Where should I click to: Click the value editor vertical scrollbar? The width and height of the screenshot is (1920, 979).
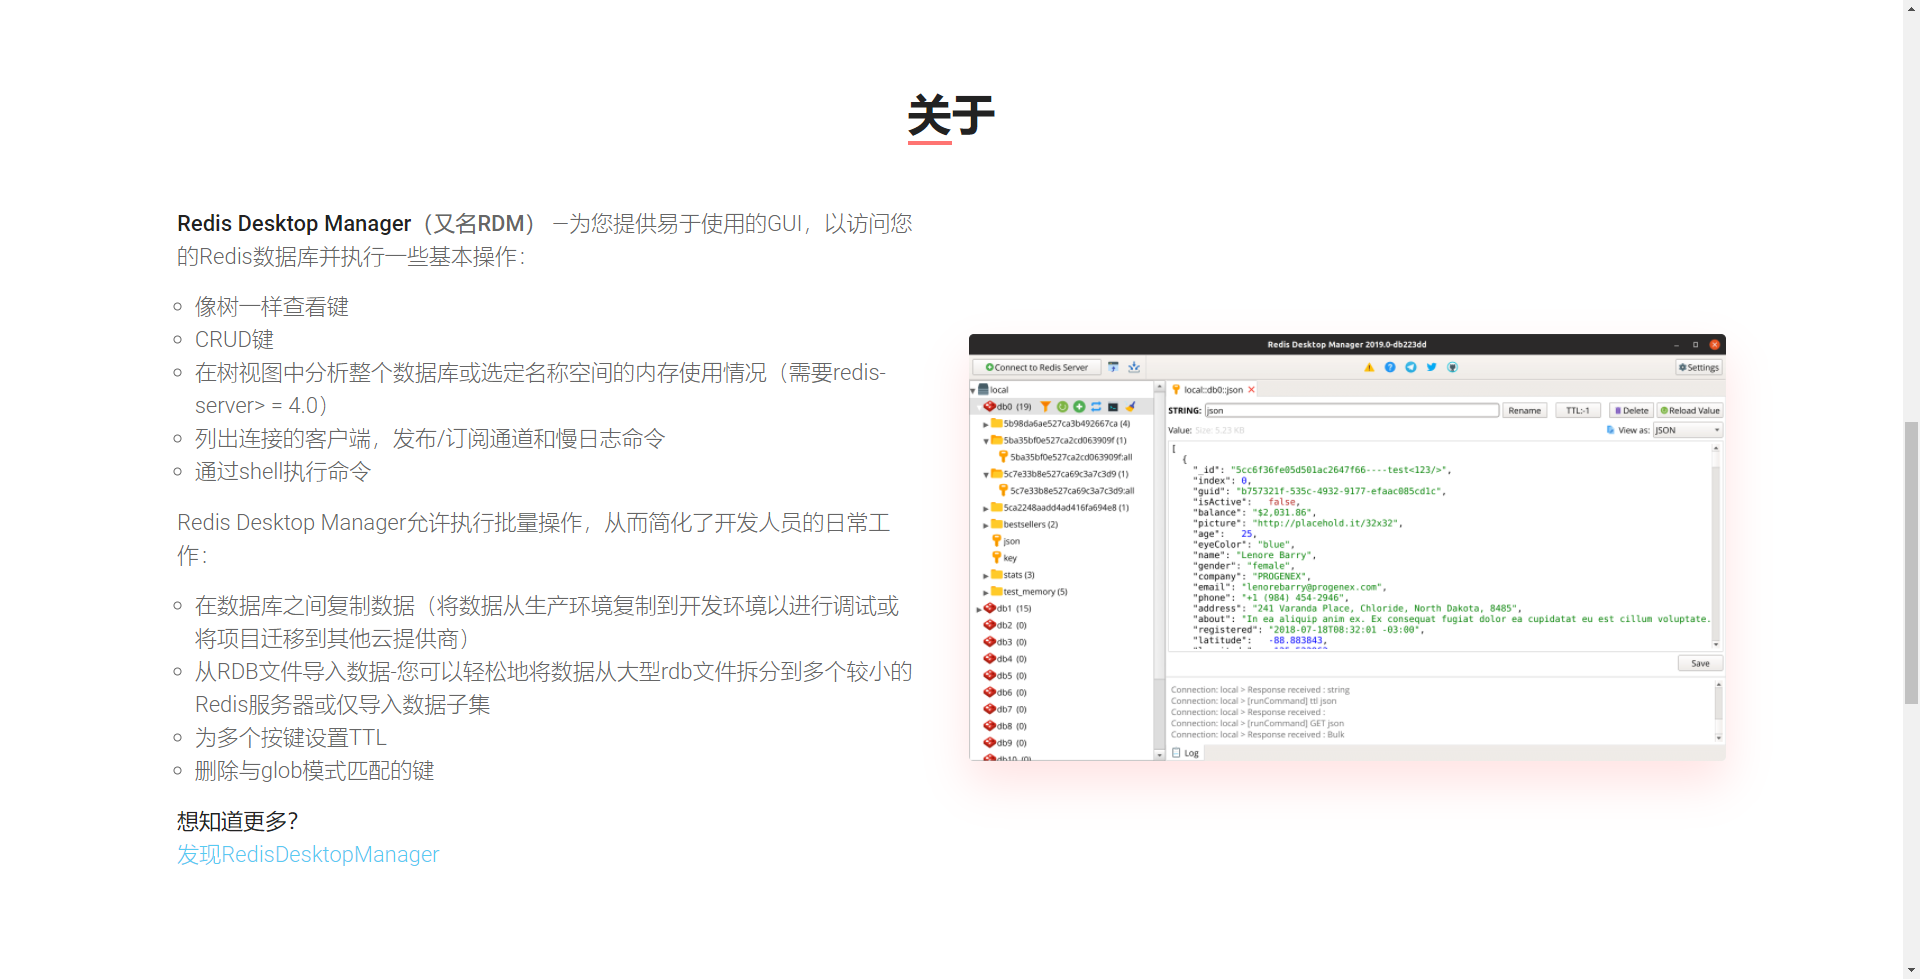1716,546
